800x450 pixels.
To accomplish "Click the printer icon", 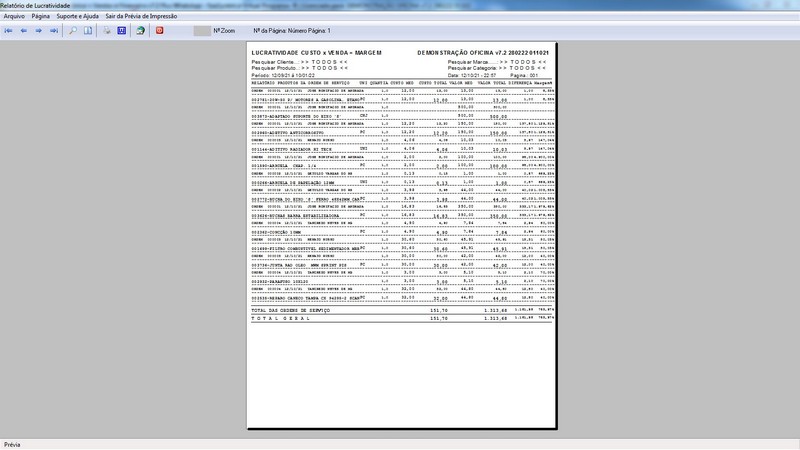I will point(107,31).
